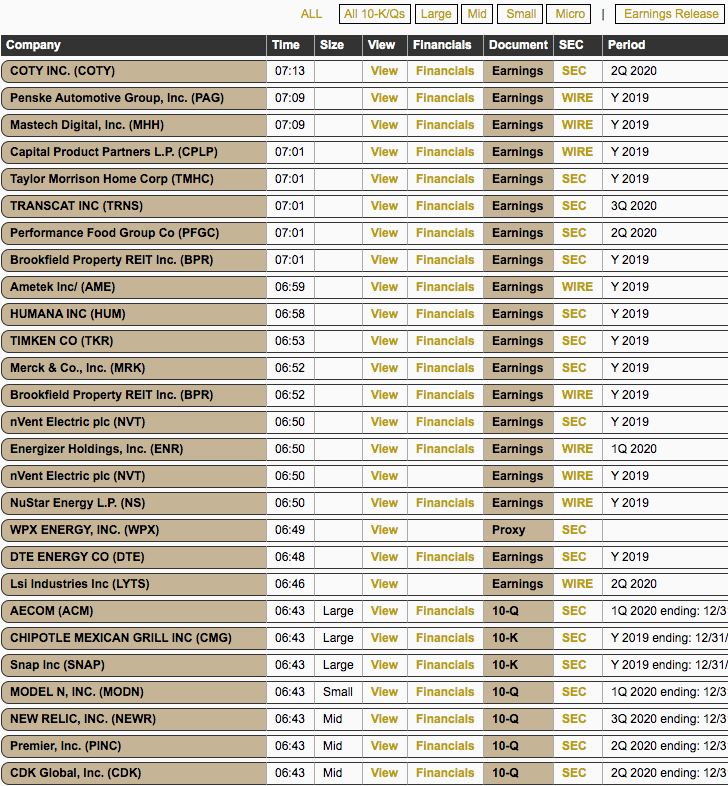Open Financials for Penske Automotive Group

(445, 98)
